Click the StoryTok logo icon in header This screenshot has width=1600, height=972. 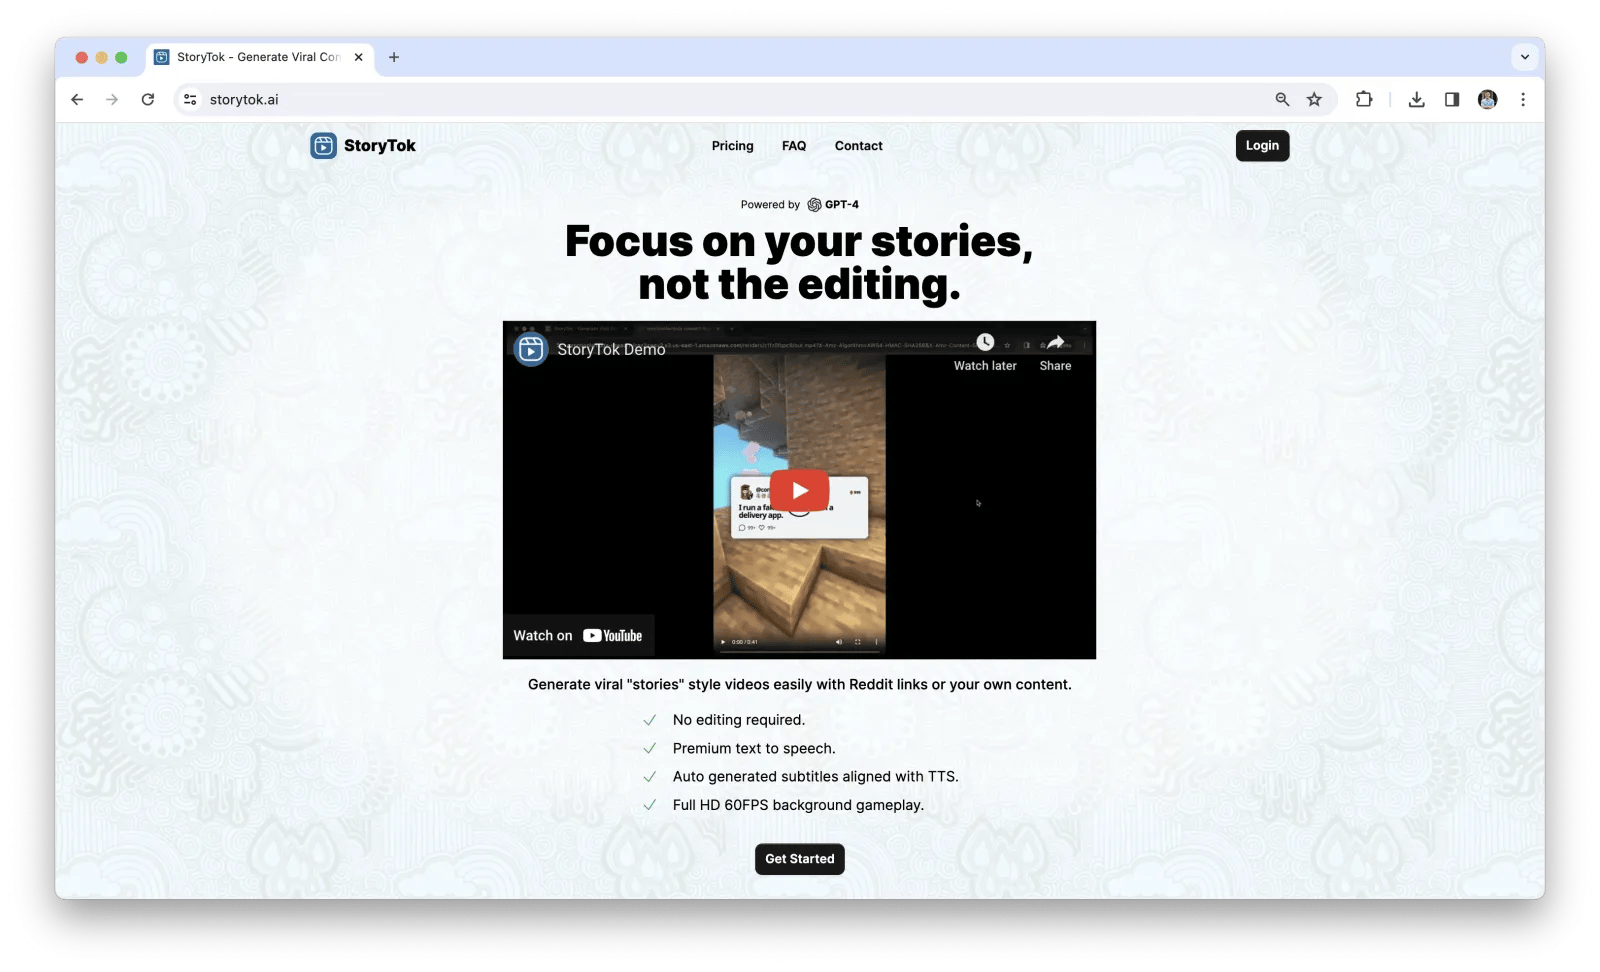(x=323, y=146)
